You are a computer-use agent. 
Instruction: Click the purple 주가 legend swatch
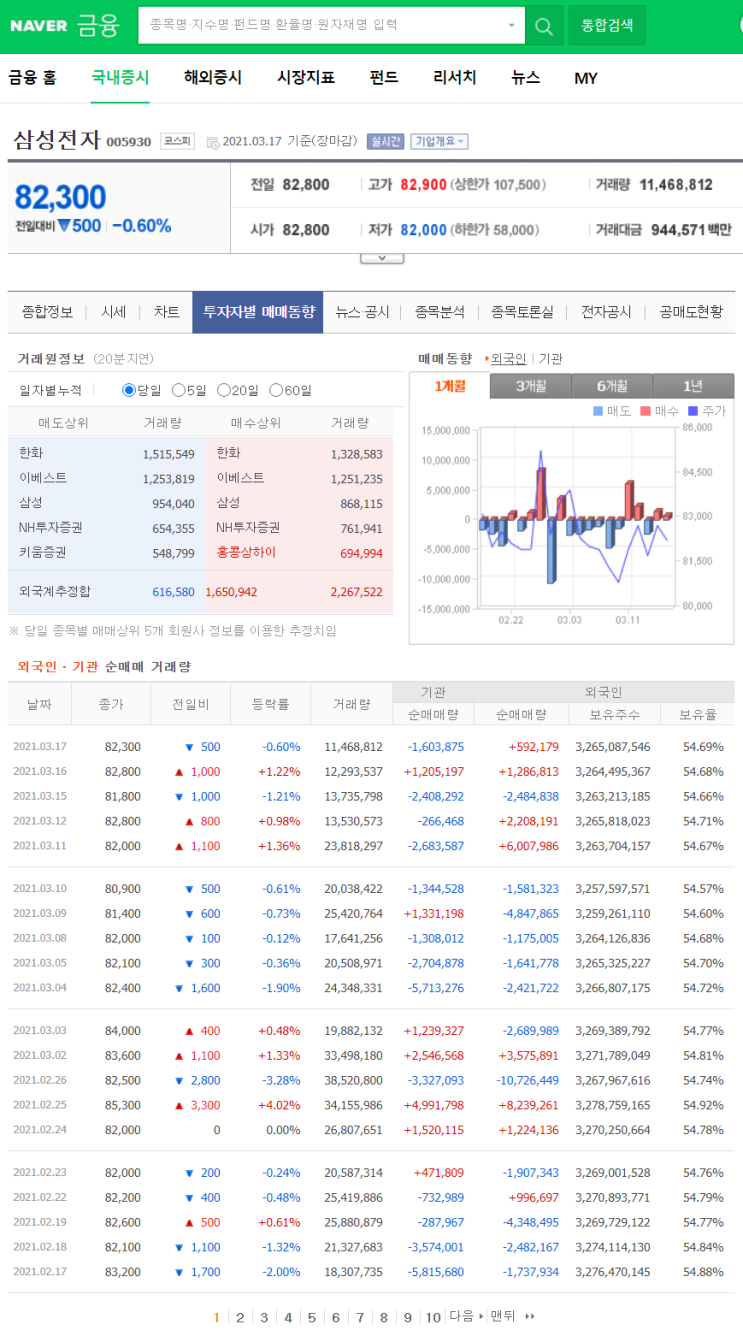[x=694, y=411]
